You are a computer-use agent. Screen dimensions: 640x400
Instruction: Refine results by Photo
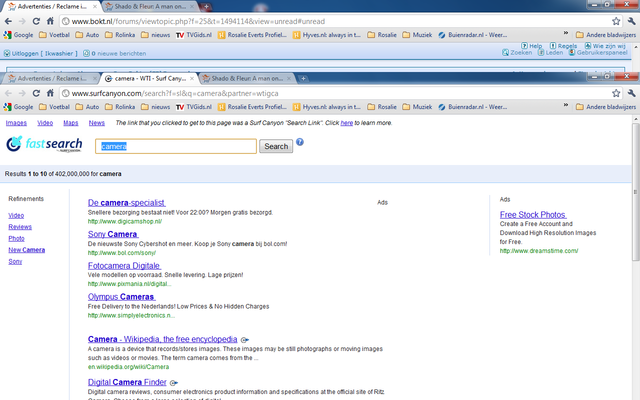(x=16, y=238)
